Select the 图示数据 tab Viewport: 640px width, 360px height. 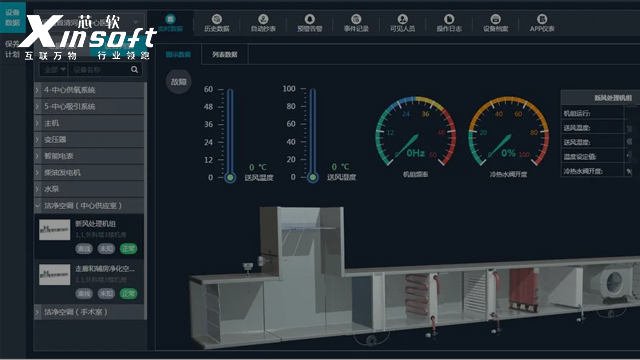coord(178,55)
